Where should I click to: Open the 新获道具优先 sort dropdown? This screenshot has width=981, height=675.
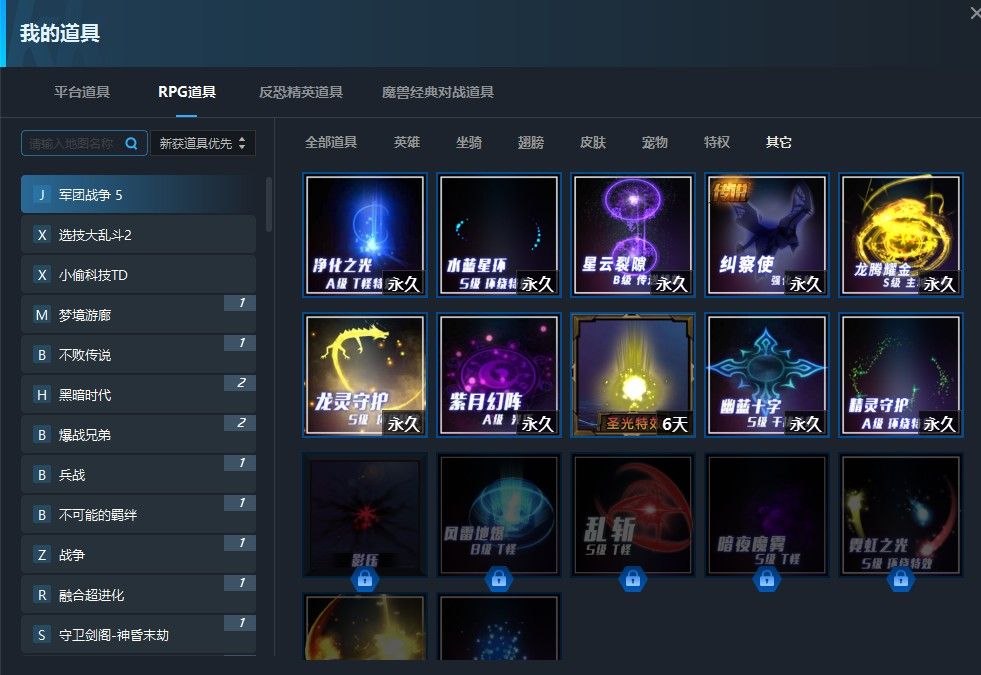pyautogui.click(x=203, y=143)
